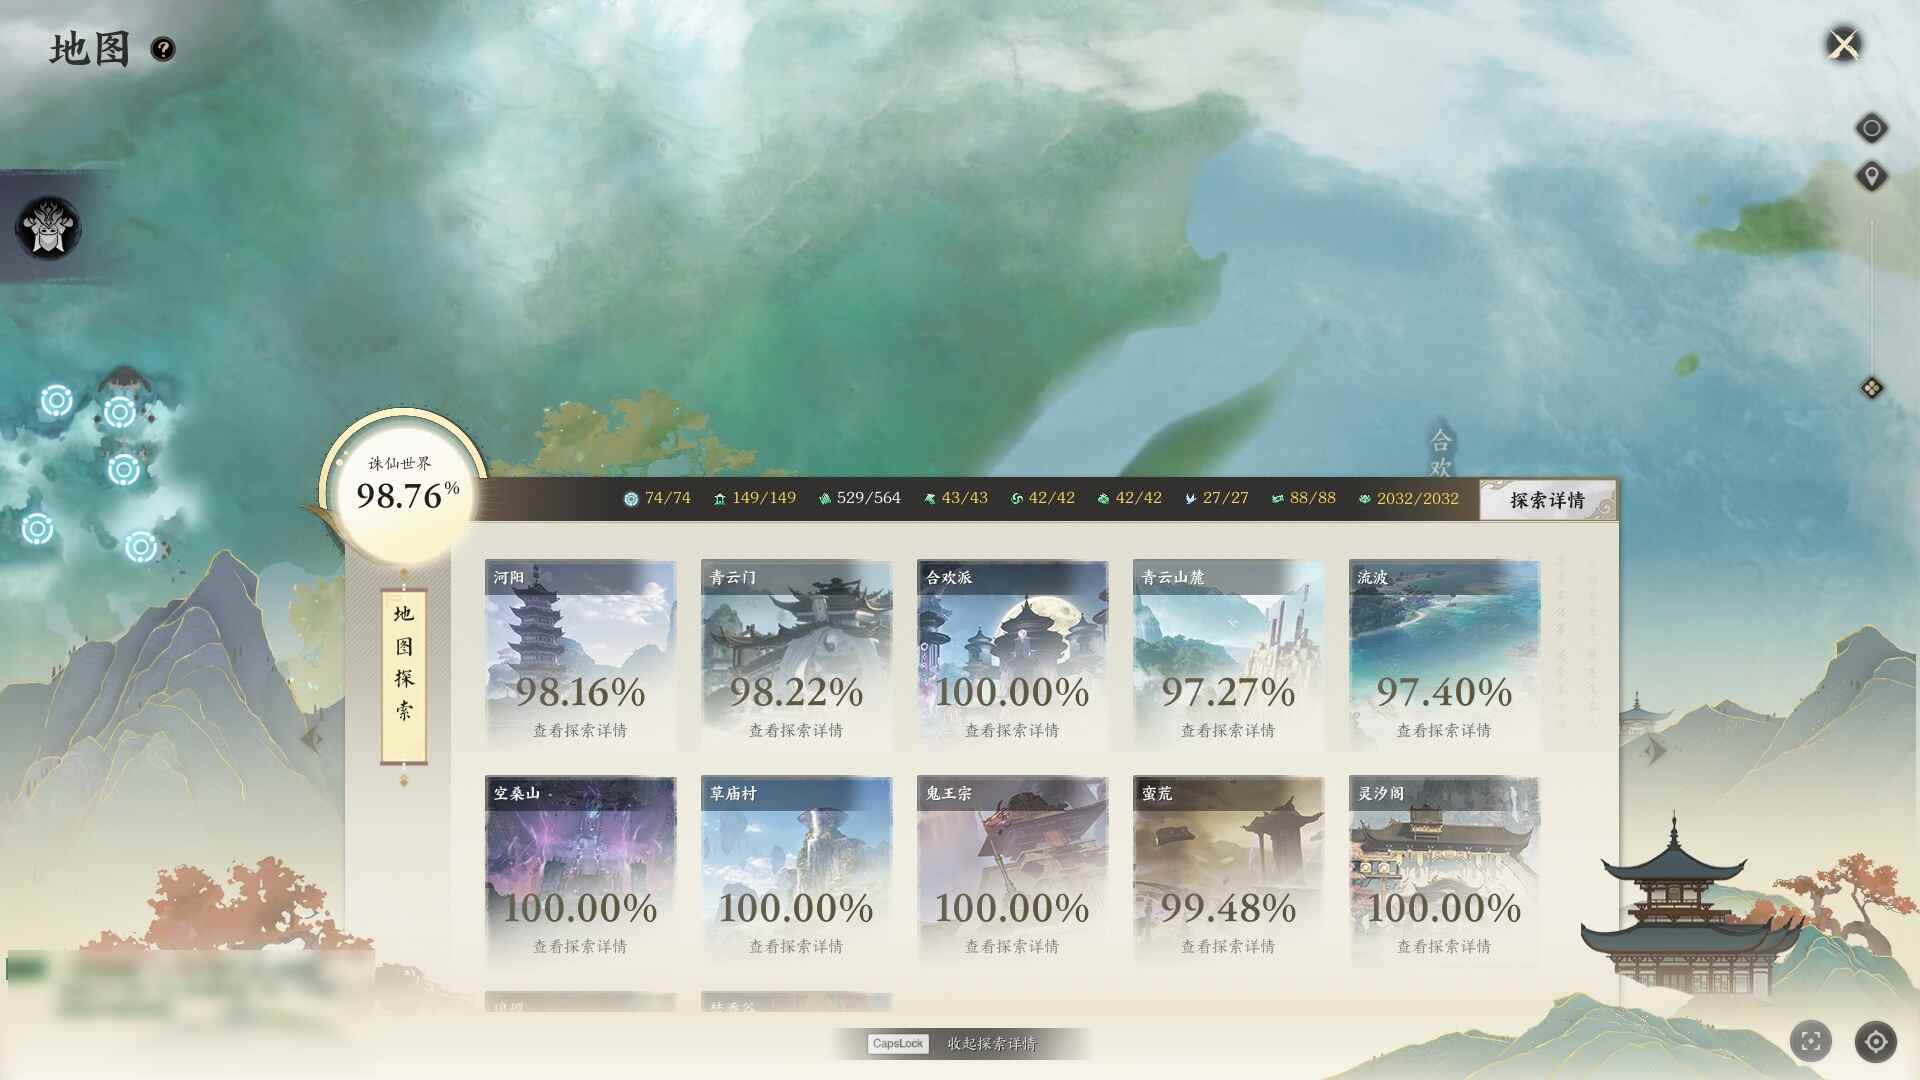The height and width of the screenshot is (1080, 1920).
Task: Open the 鬼王宗 region card
Action: coord(1012,870)
